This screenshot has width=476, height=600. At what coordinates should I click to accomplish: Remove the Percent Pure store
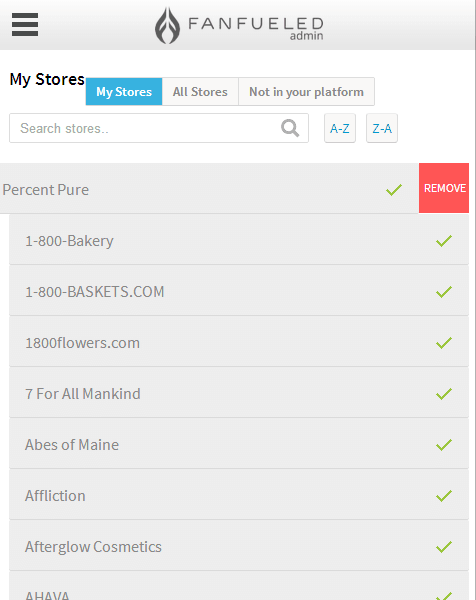tap(444, 188)
